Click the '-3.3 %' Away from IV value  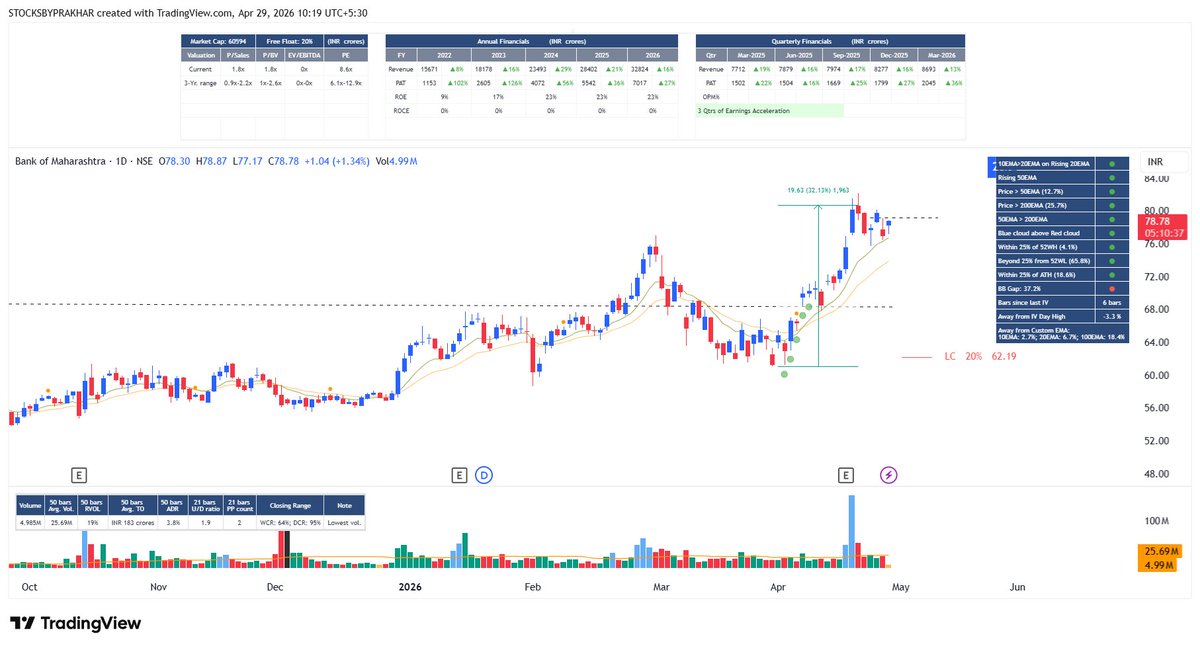(1112, 316)
